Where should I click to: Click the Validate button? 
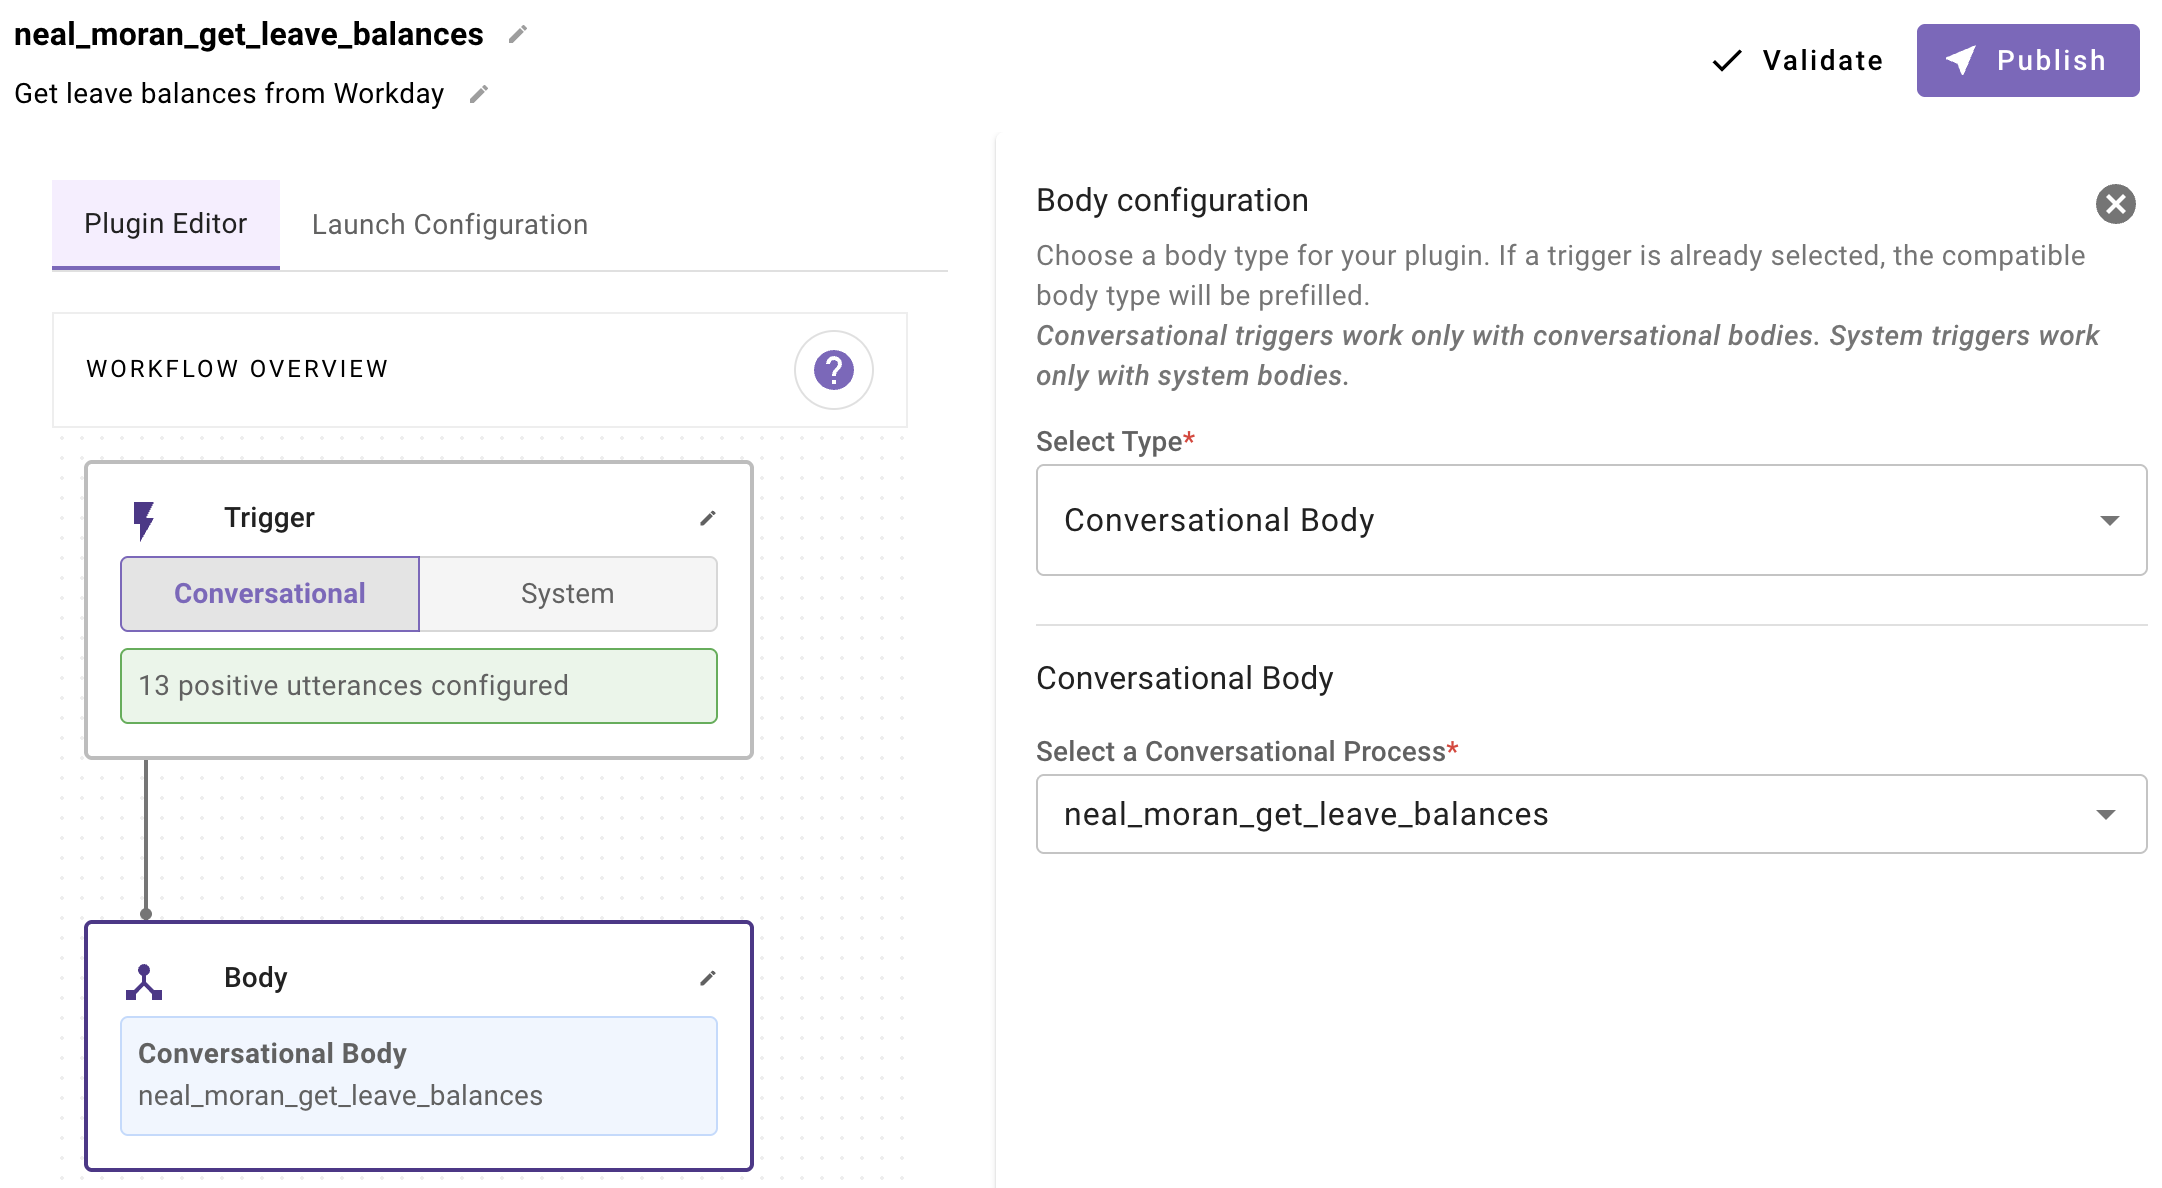tap(1798, 61)
